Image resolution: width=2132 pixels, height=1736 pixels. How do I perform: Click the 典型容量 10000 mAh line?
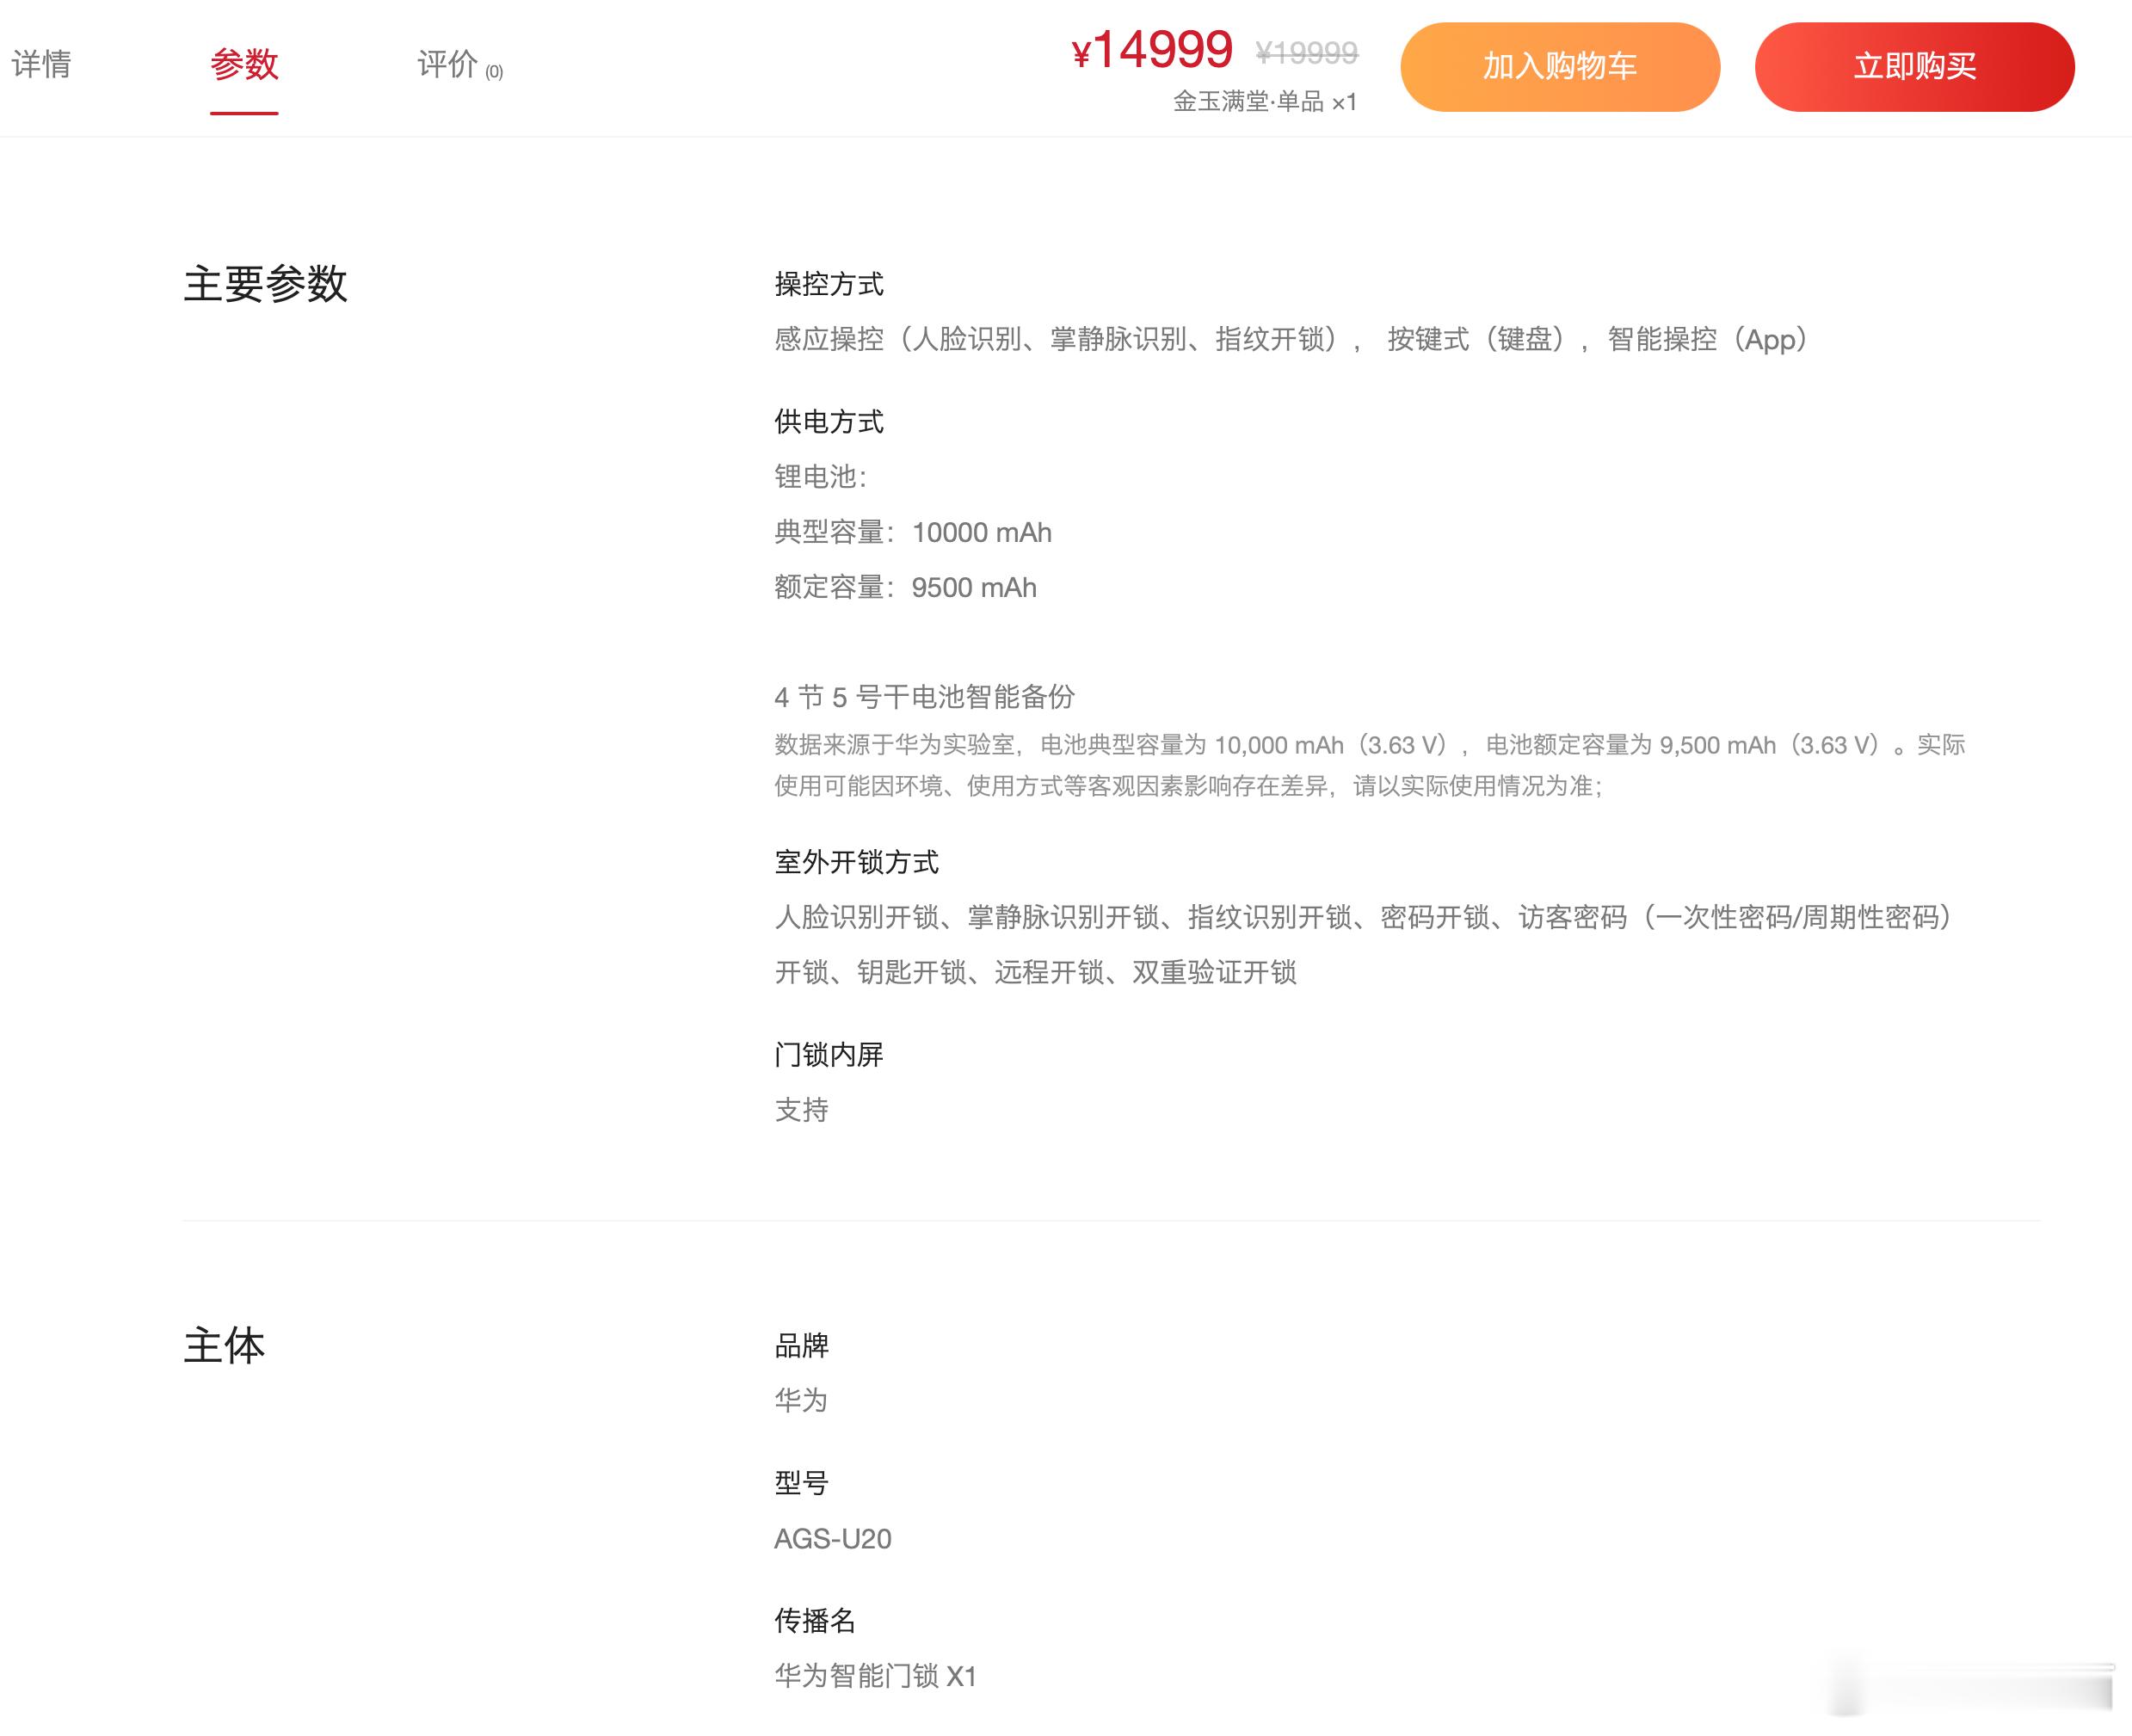point(912,532)
